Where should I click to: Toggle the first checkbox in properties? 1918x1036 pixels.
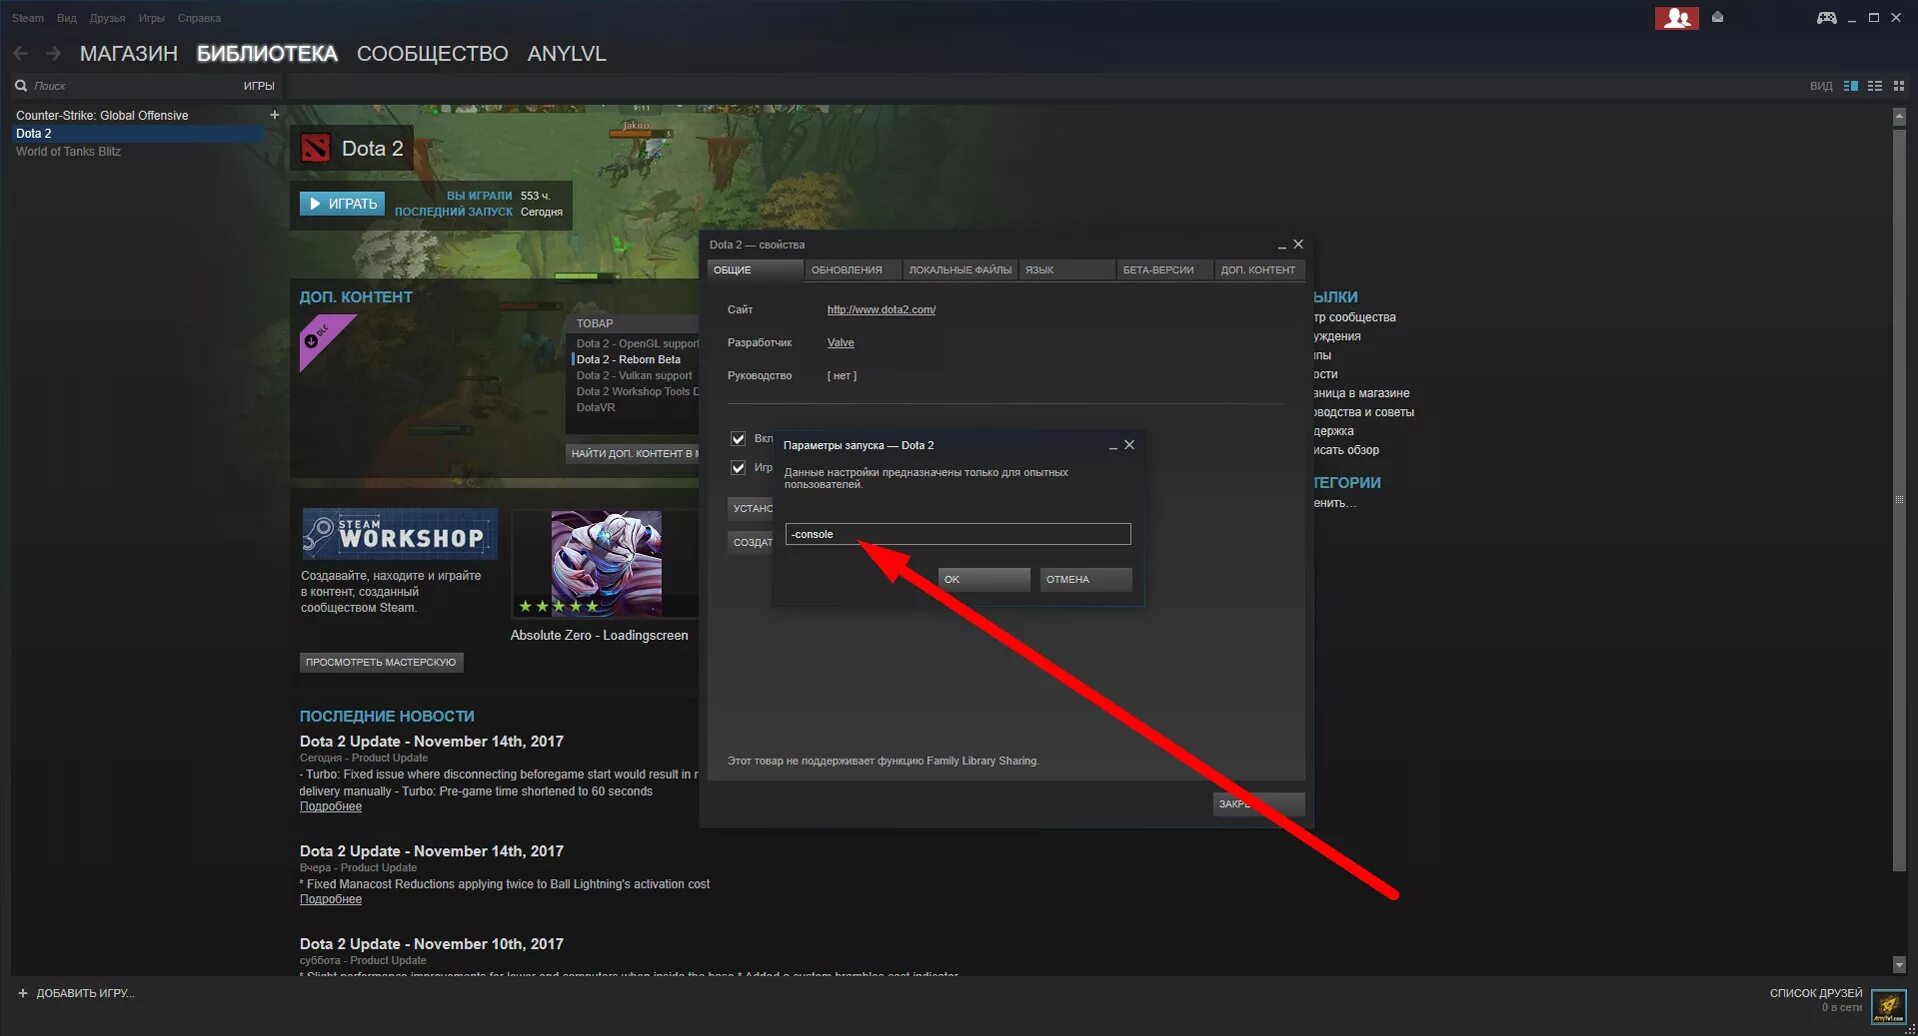pyautogui.click(x=738, y=438)
